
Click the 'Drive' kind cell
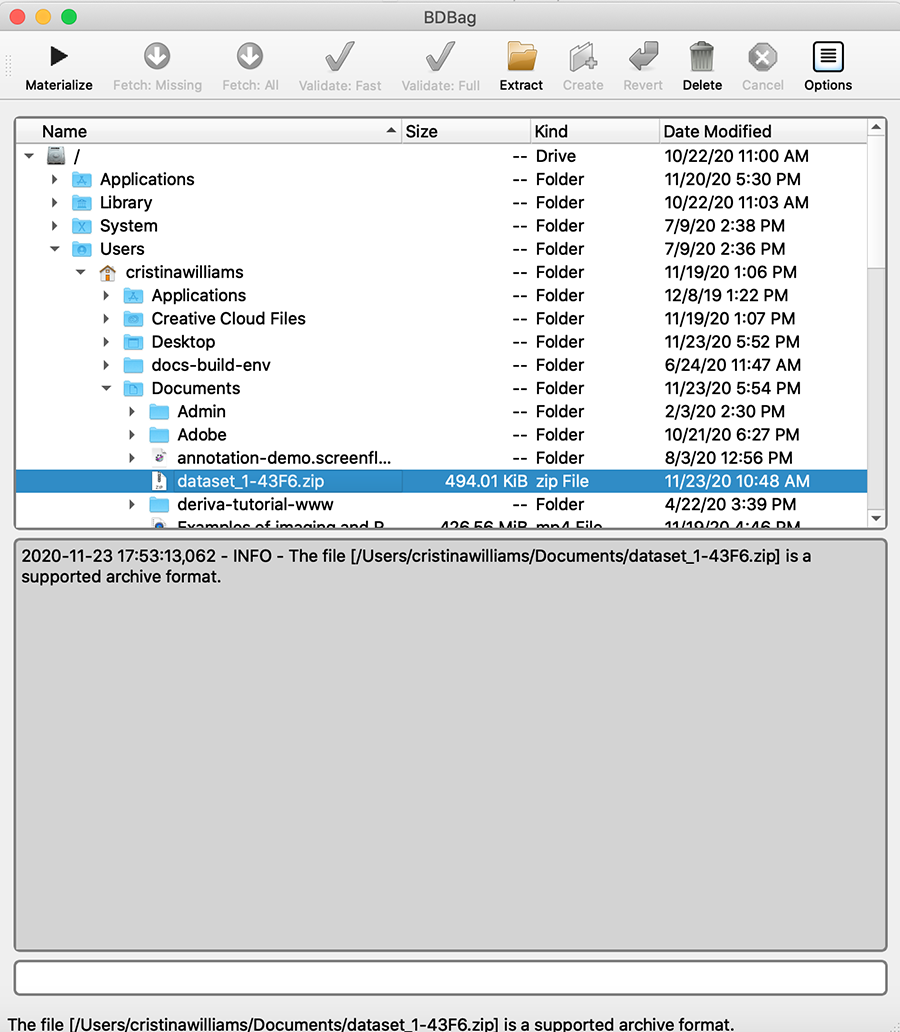point(556,156)
